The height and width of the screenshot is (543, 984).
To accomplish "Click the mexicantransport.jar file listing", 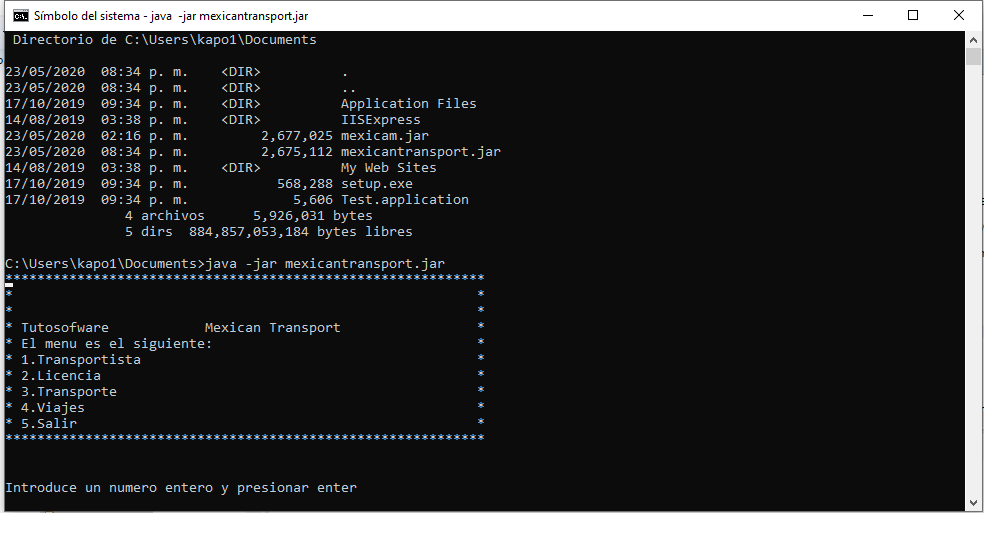I will pyautogui.click(x=253, y=152).
